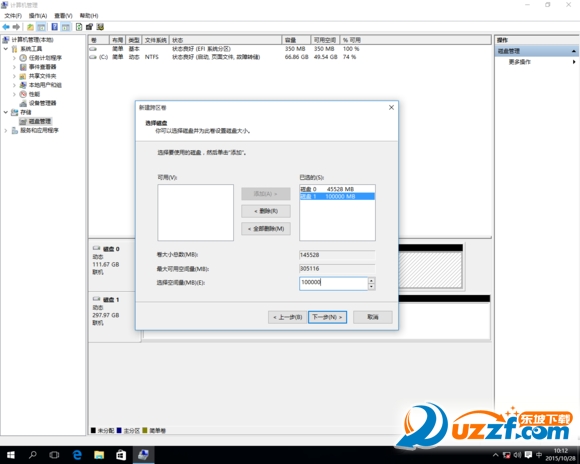Sort by the 容量 column header
The image size is (580, 464).
coord(296,40)
